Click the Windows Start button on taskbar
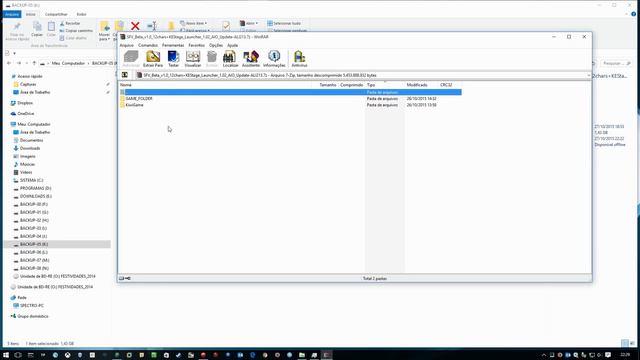Screen dimensions: 640x360 6,355
